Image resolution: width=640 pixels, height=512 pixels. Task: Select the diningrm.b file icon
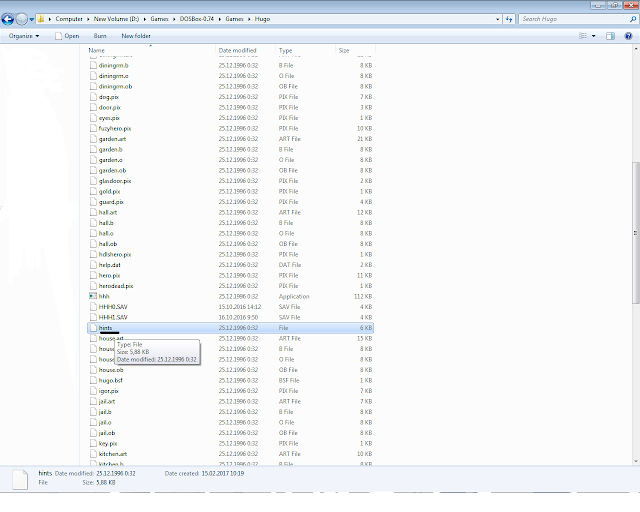click(x=93, y=65)
